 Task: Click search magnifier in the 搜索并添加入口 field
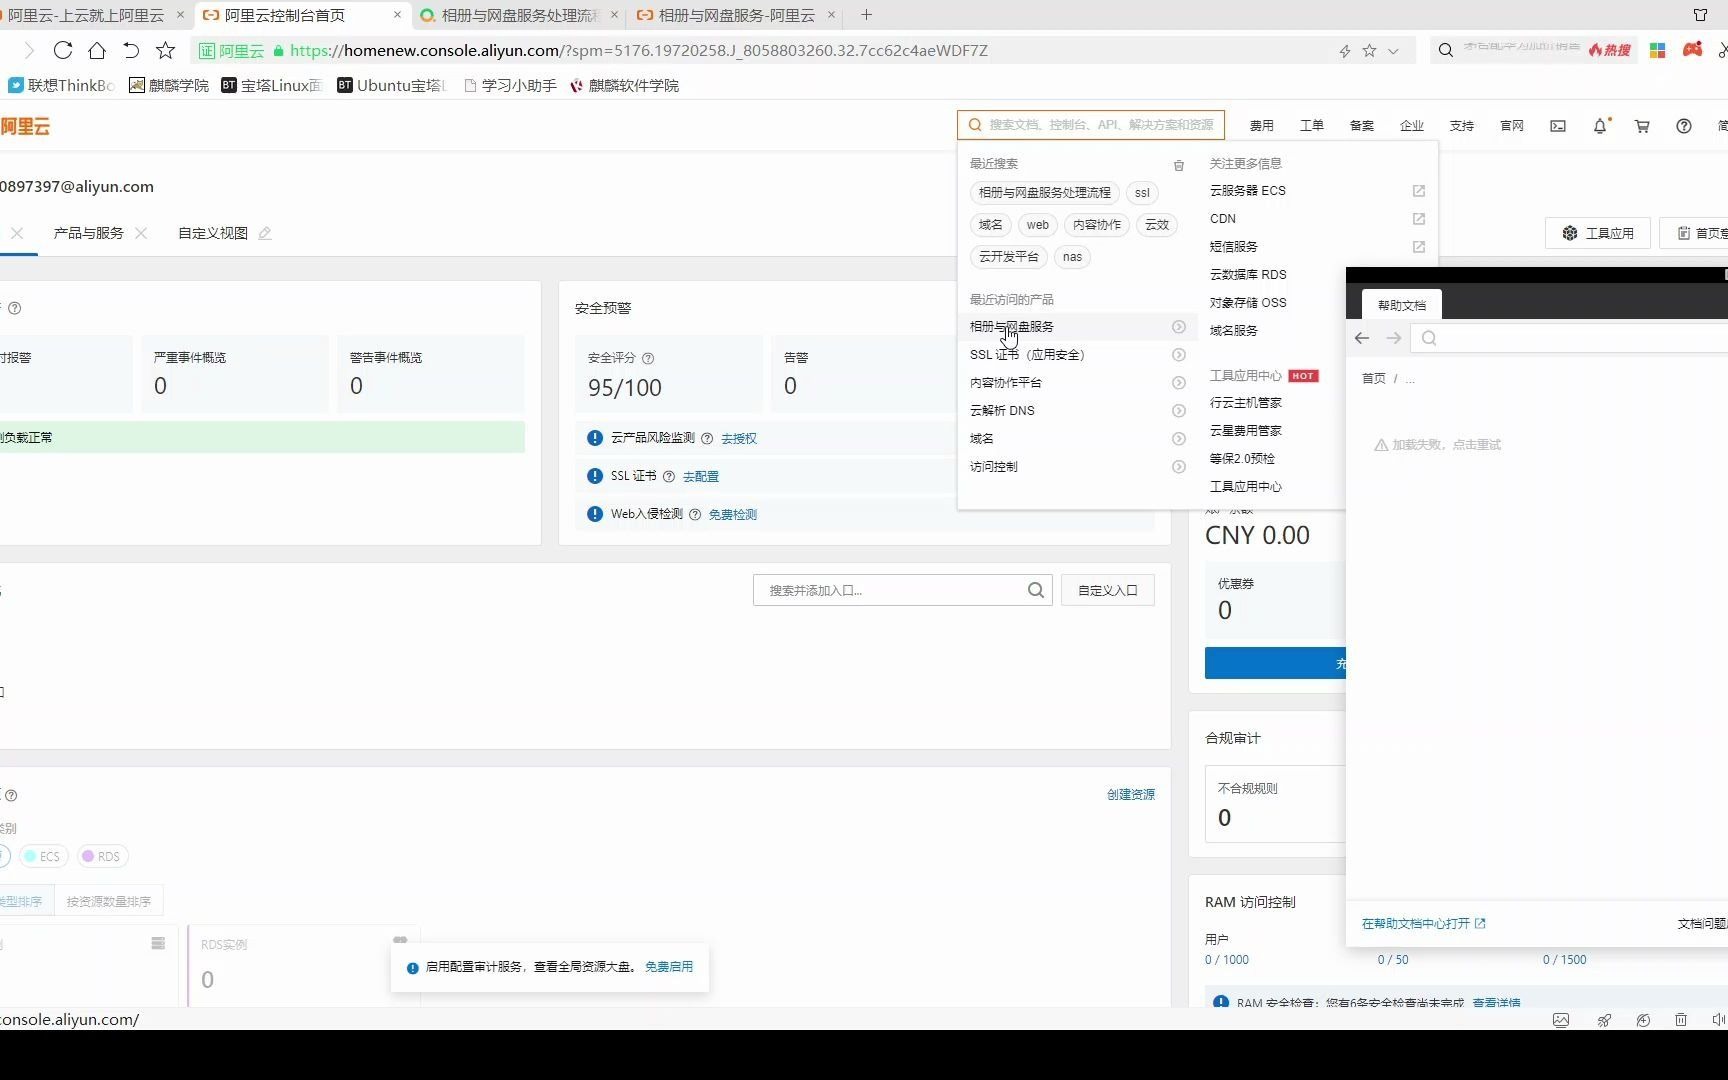point(1036,590)
